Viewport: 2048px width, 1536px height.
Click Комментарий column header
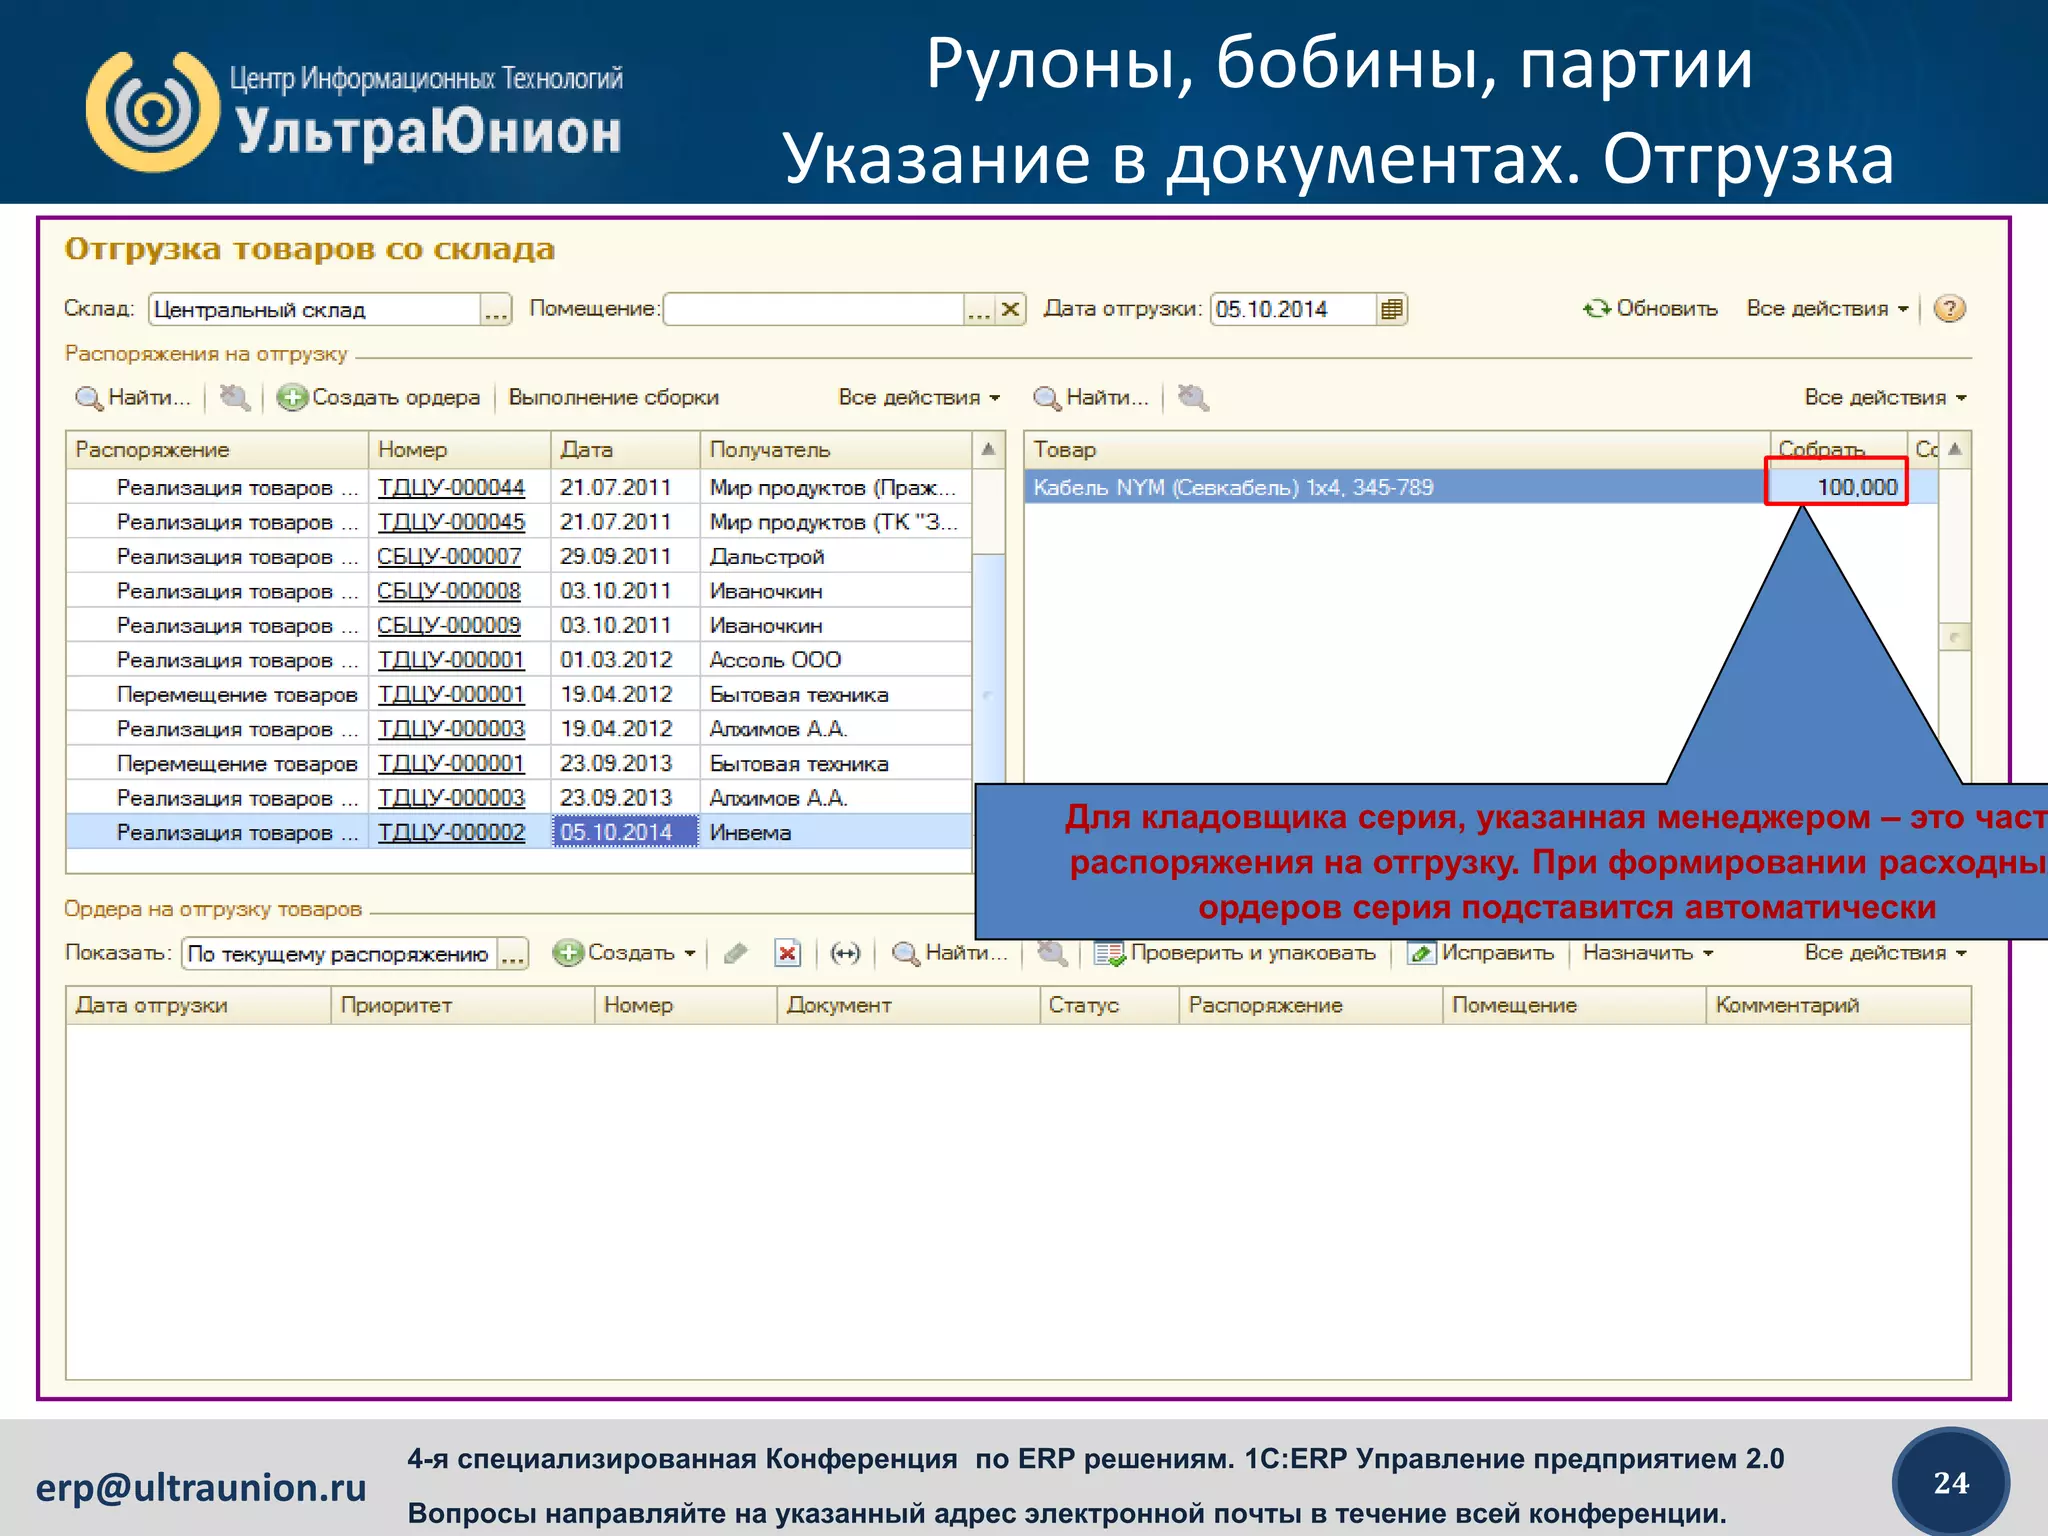1838,1006
